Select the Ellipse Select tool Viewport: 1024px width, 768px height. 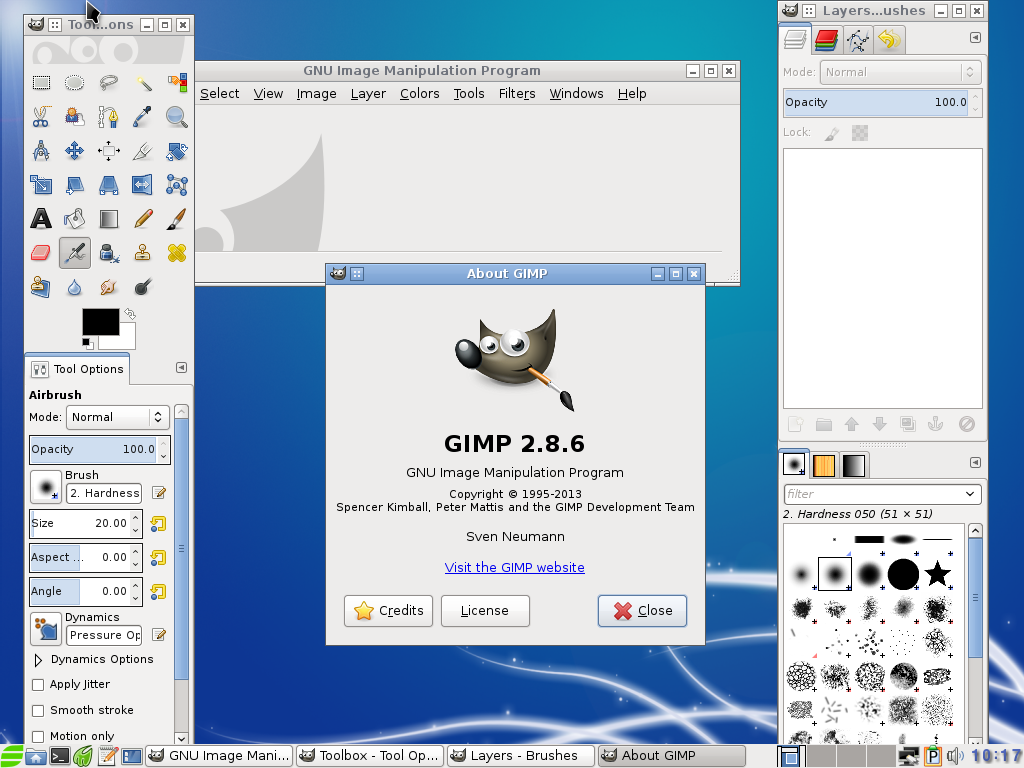click(74, 82)
